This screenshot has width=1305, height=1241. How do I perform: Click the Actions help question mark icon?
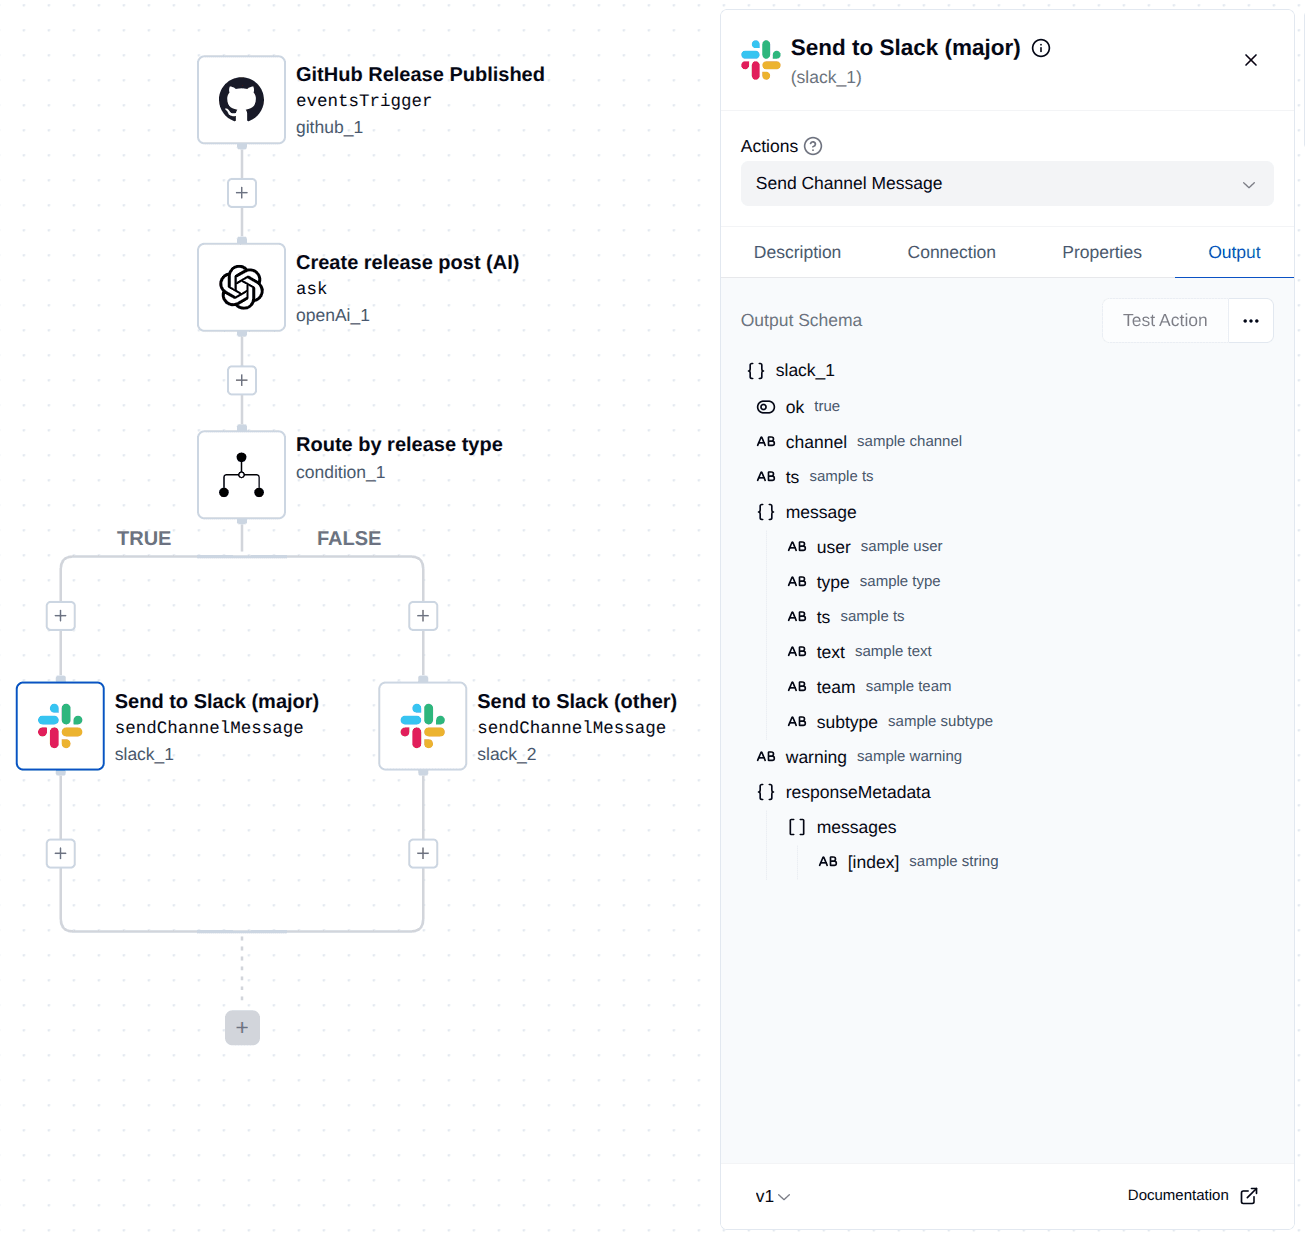813,146
